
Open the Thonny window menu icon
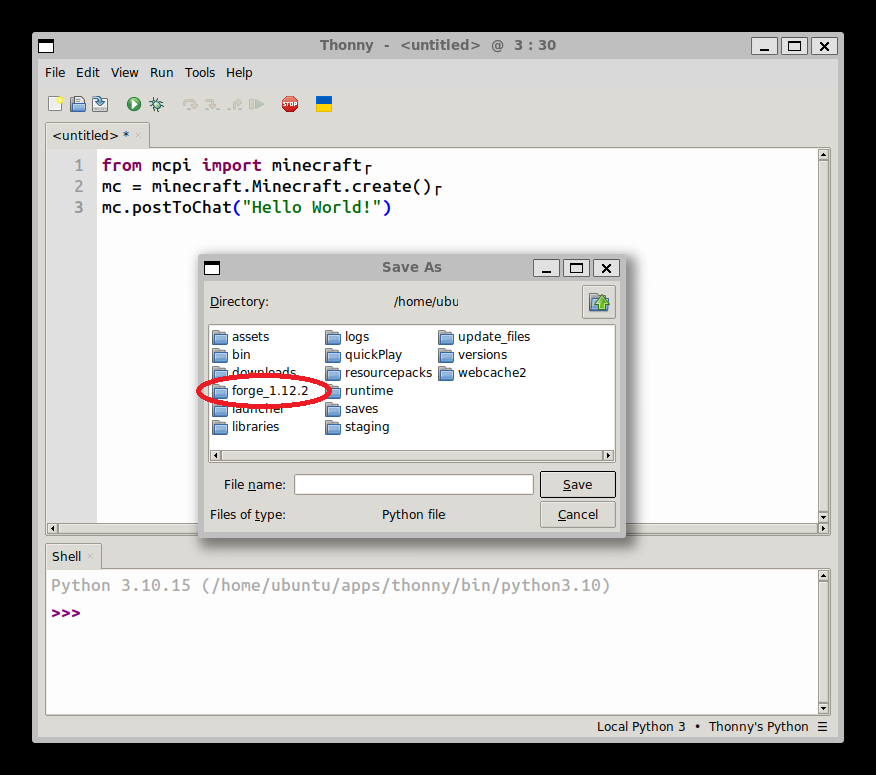point(46,46)
